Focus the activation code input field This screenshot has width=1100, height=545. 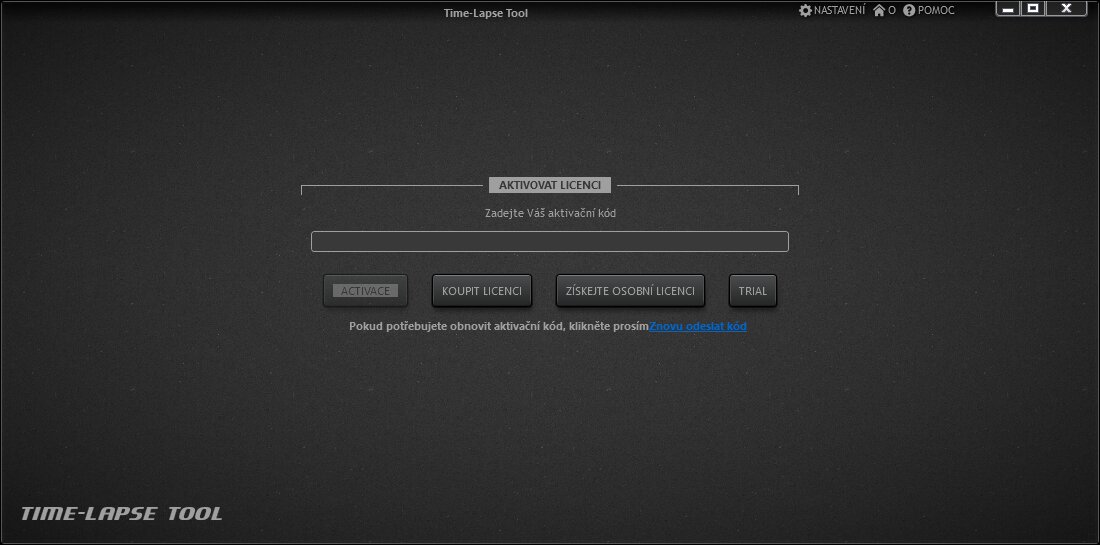[x=549, y=242]
